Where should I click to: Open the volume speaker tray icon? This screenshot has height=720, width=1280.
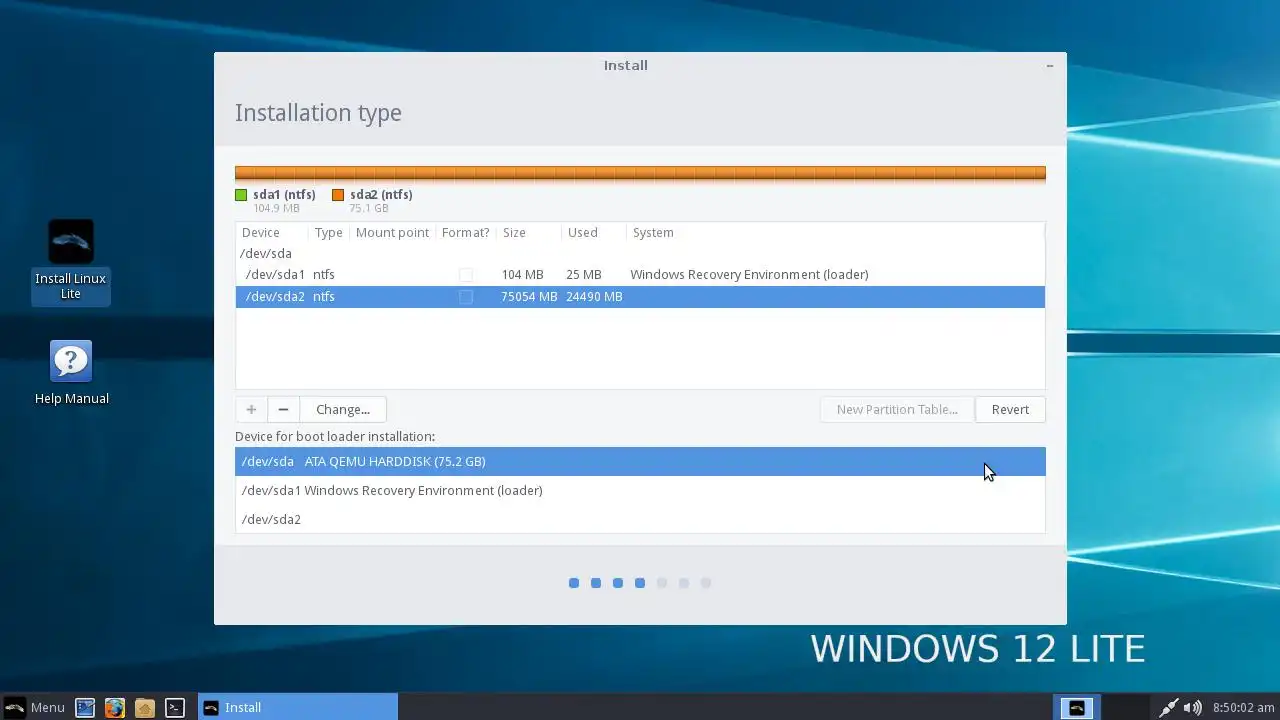tap(1193, 707)
